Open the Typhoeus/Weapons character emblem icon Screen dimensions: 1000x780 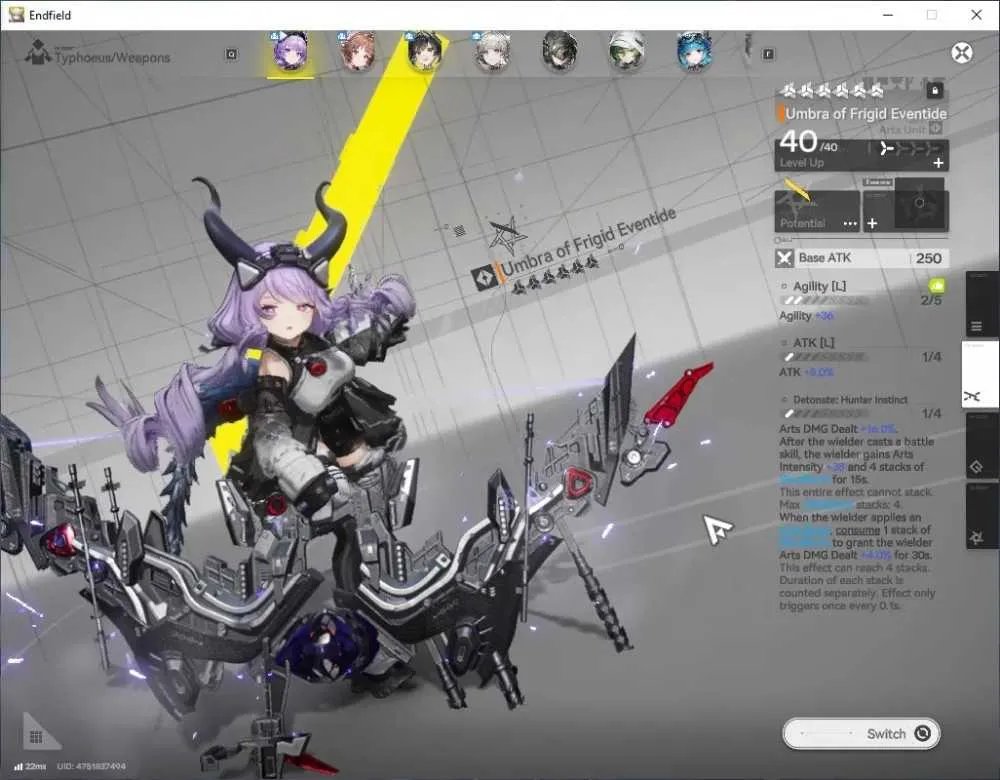[38, 52]
